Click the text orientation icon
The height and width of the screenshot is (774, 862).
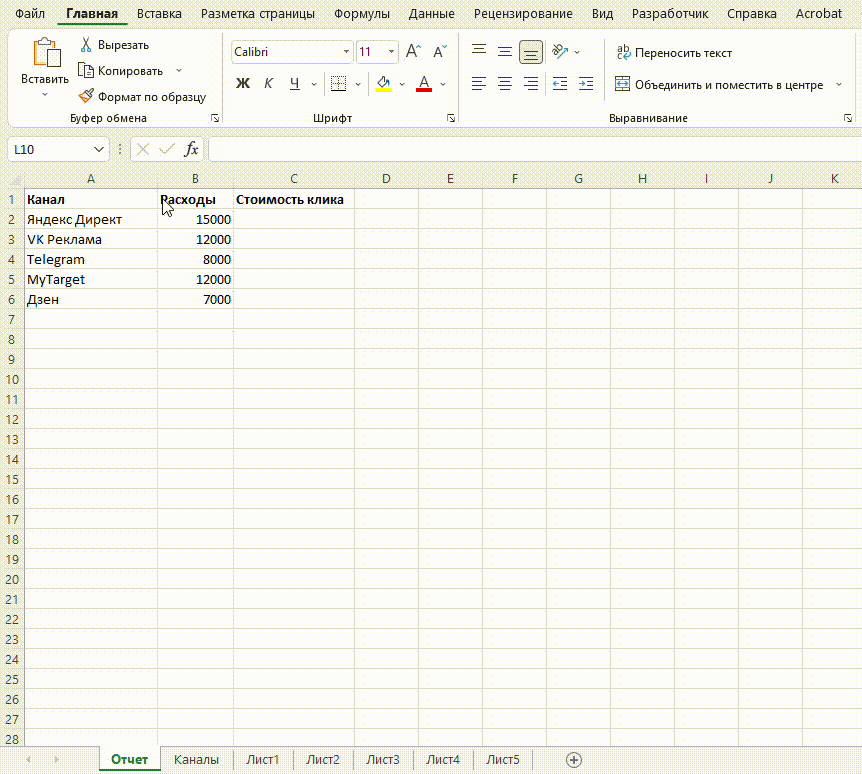559,52
